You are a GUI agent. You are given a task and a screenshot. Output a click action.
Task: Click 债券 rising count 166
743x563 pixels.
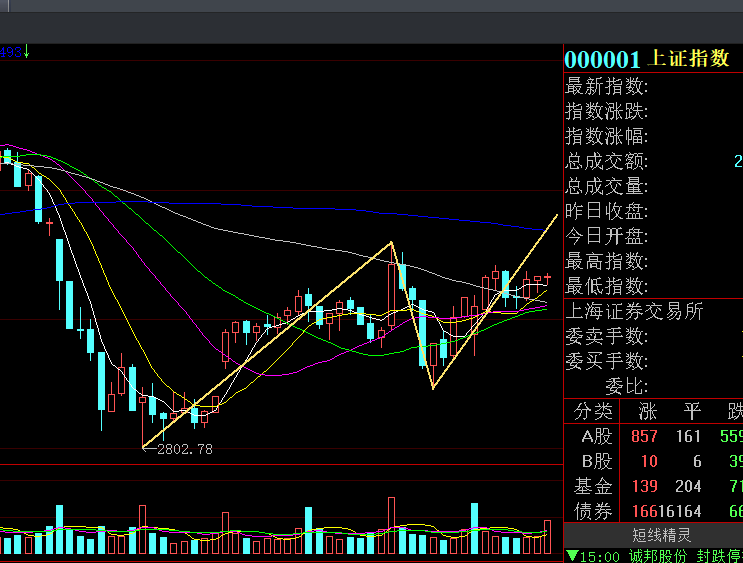click(x=644, y=511)
